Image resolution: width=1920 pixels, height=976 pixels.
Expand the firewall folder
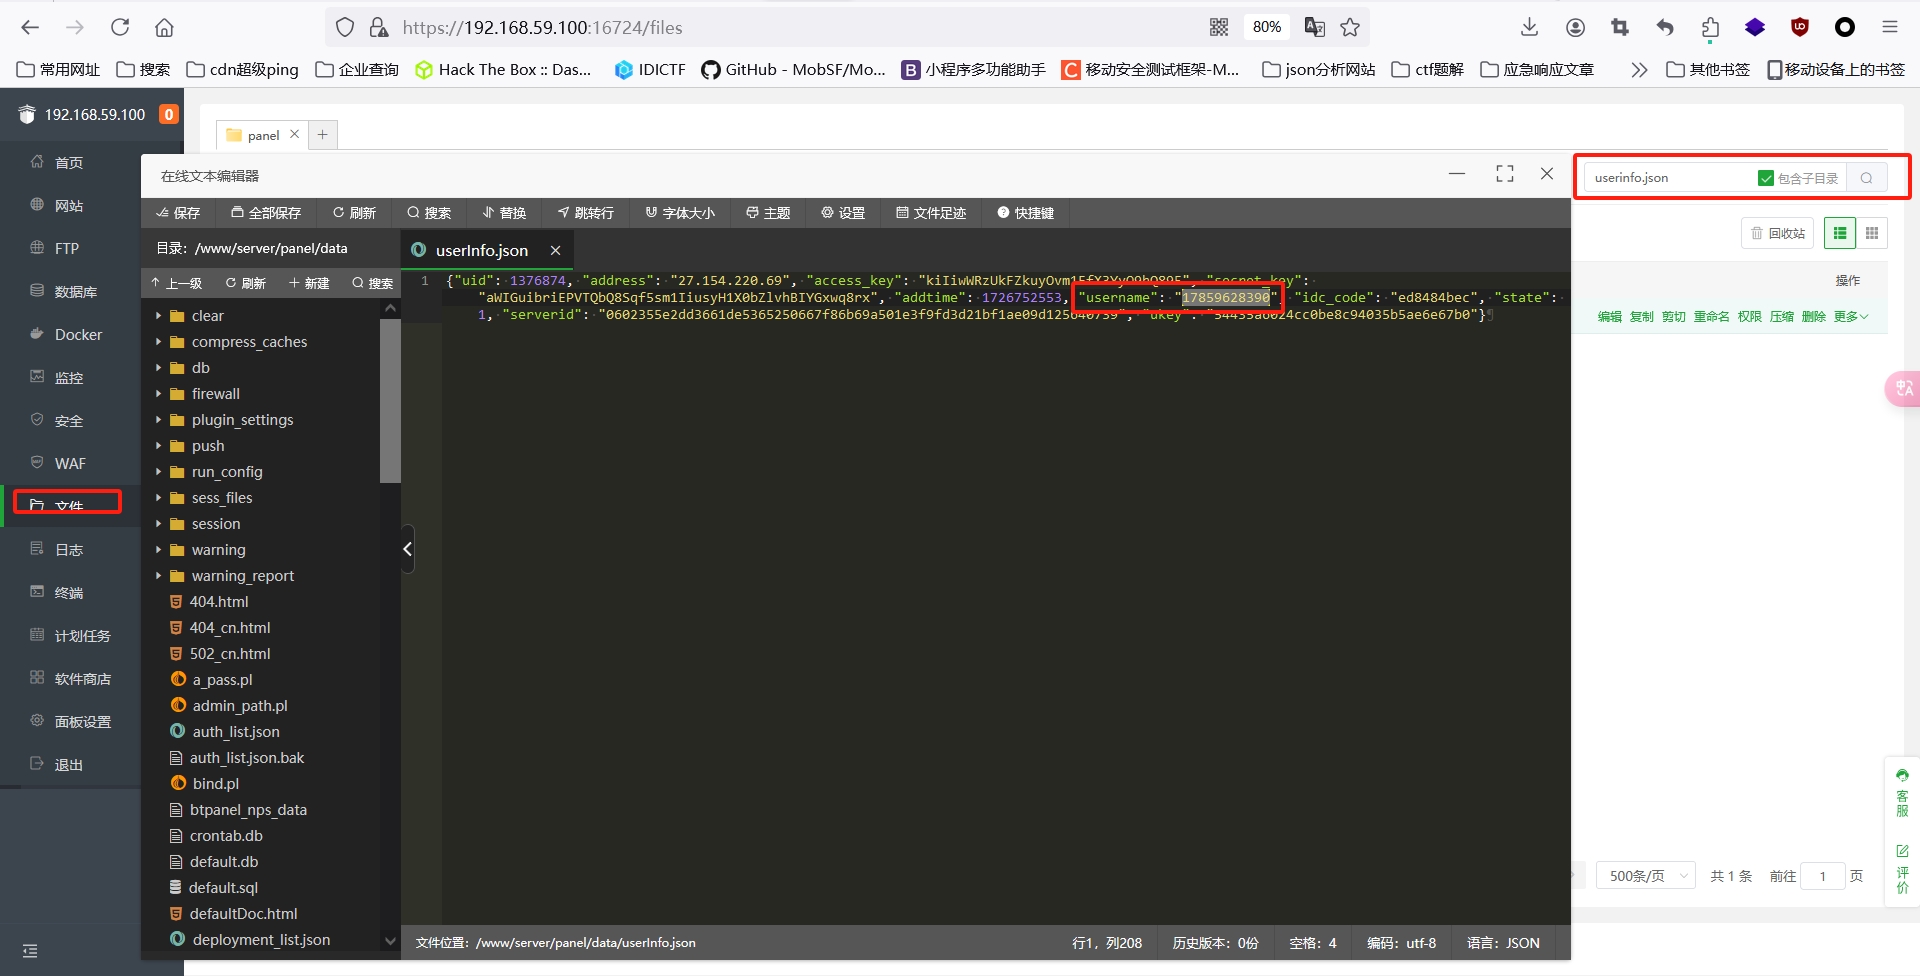[158, 393]
